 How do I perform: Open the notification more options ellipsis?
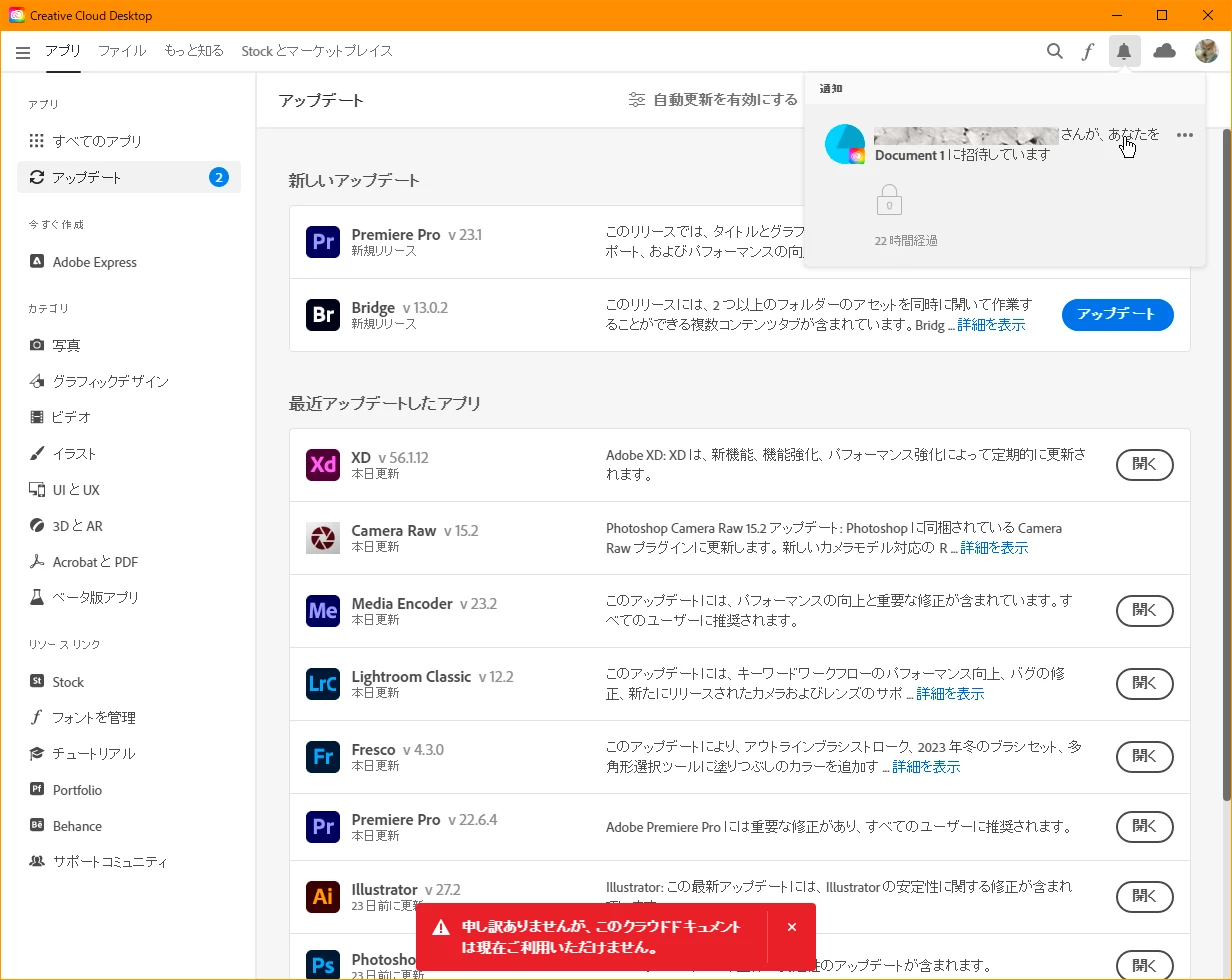[x=1185, y=135]
